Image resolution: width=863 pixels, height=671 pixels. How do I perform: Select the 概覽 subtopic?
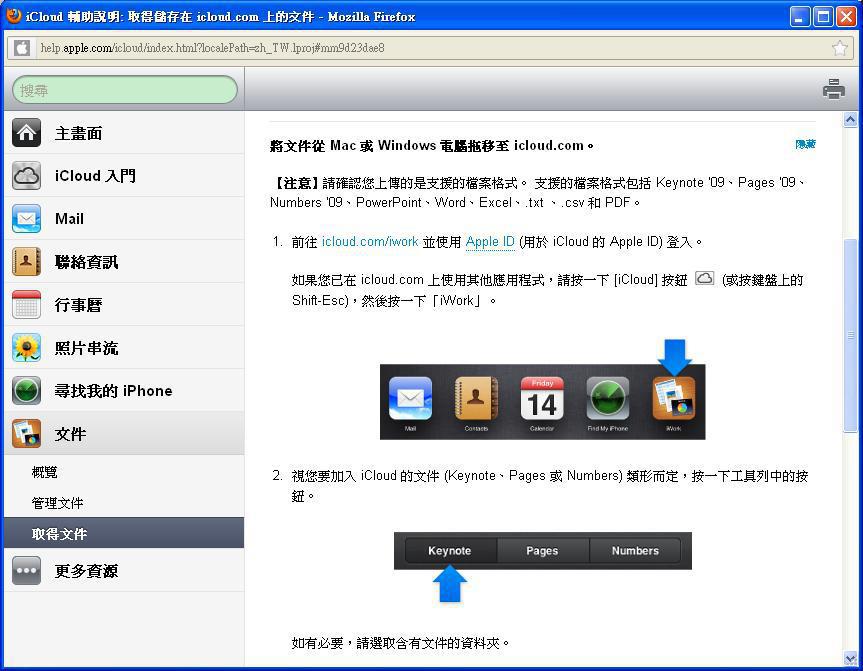(x=124, y=472)
